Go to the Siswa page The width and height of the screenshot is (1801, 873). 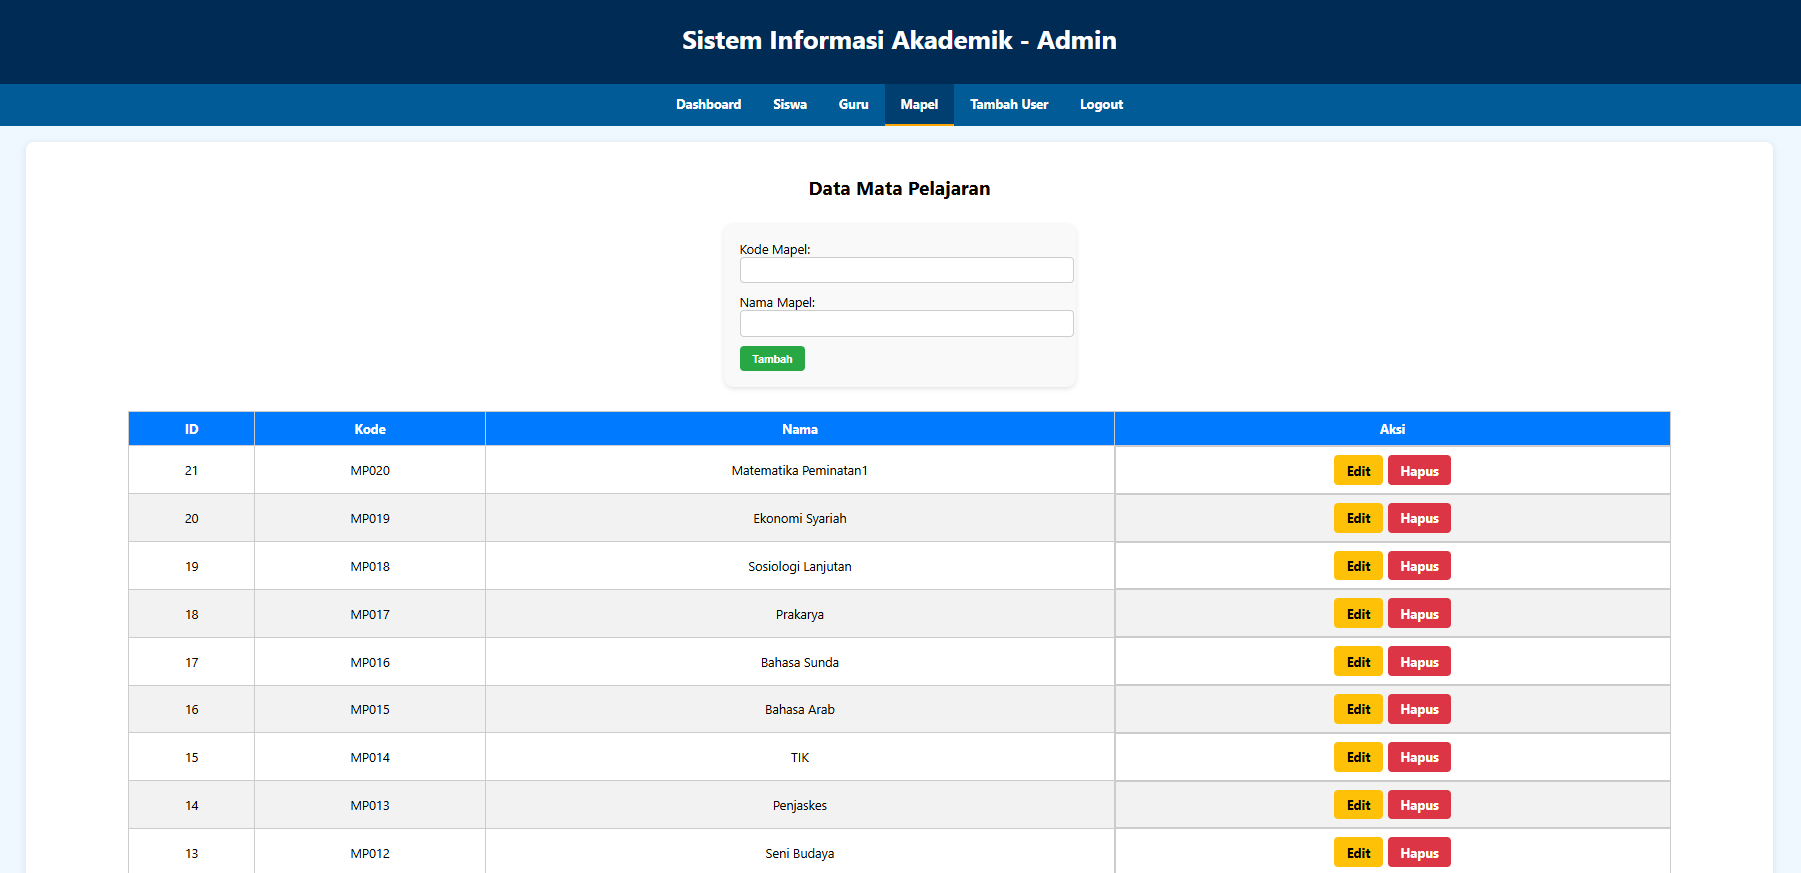tap(789, 104)
